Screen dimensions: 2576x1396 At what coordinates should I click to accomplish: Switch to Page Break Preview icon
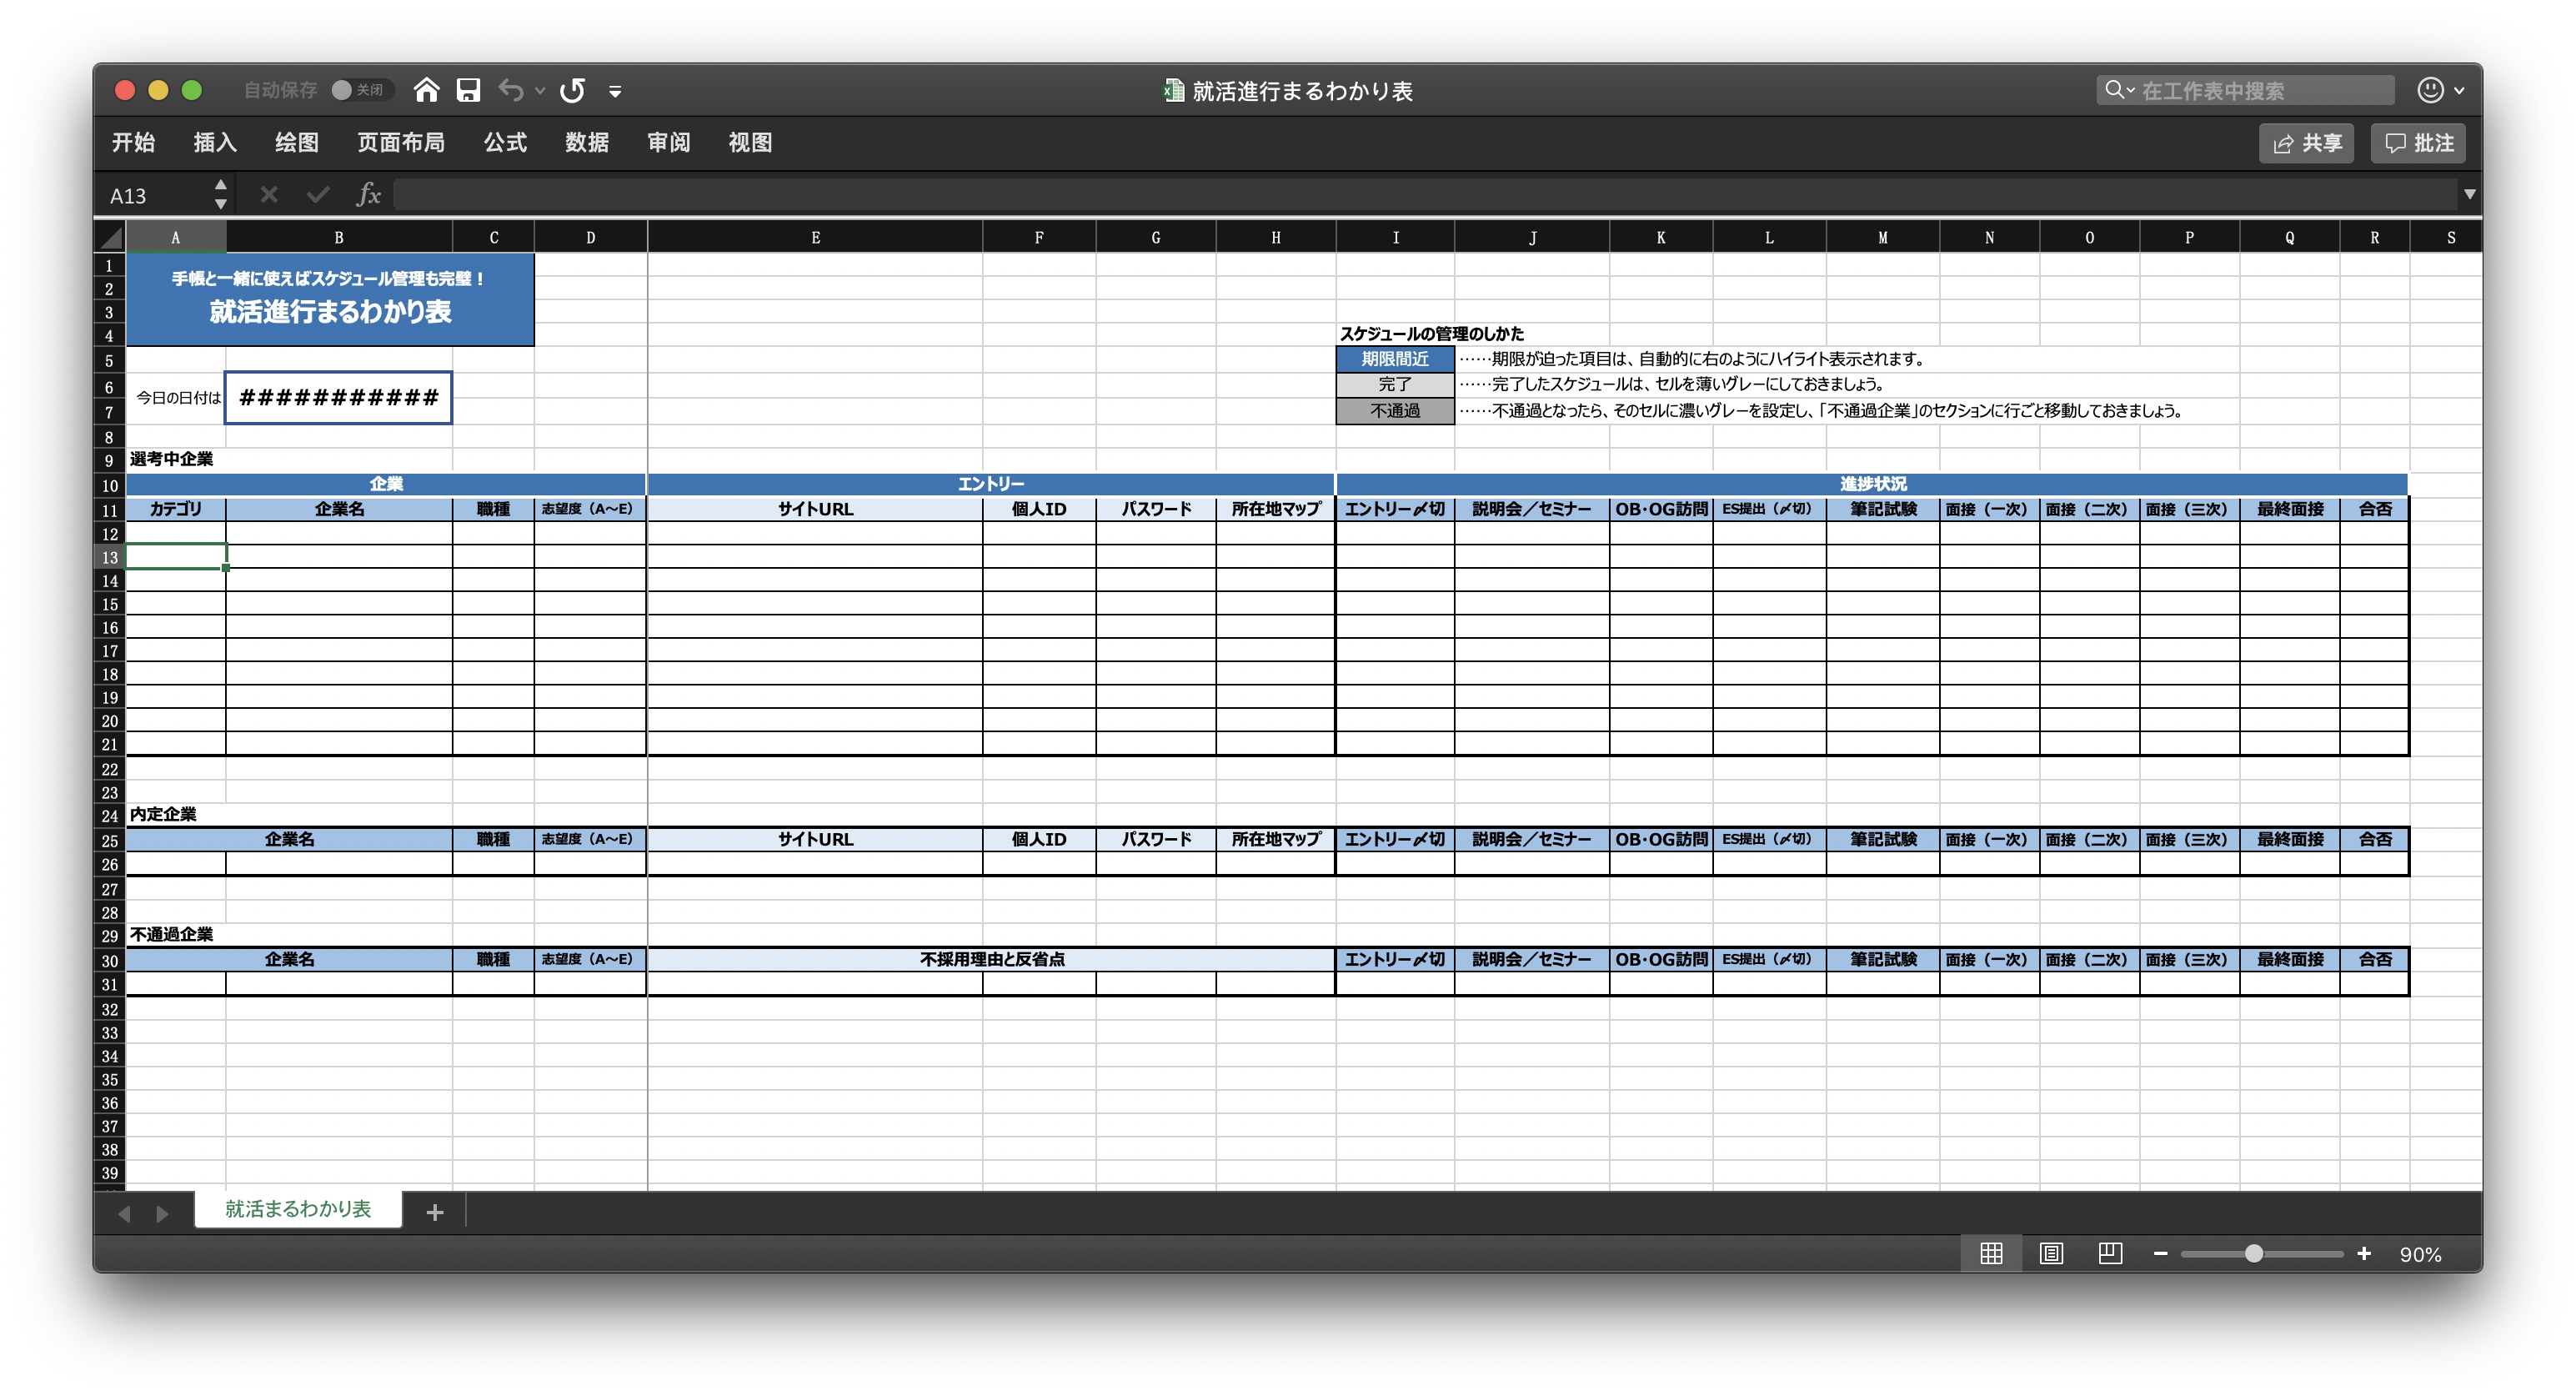pos(2110,1254)
